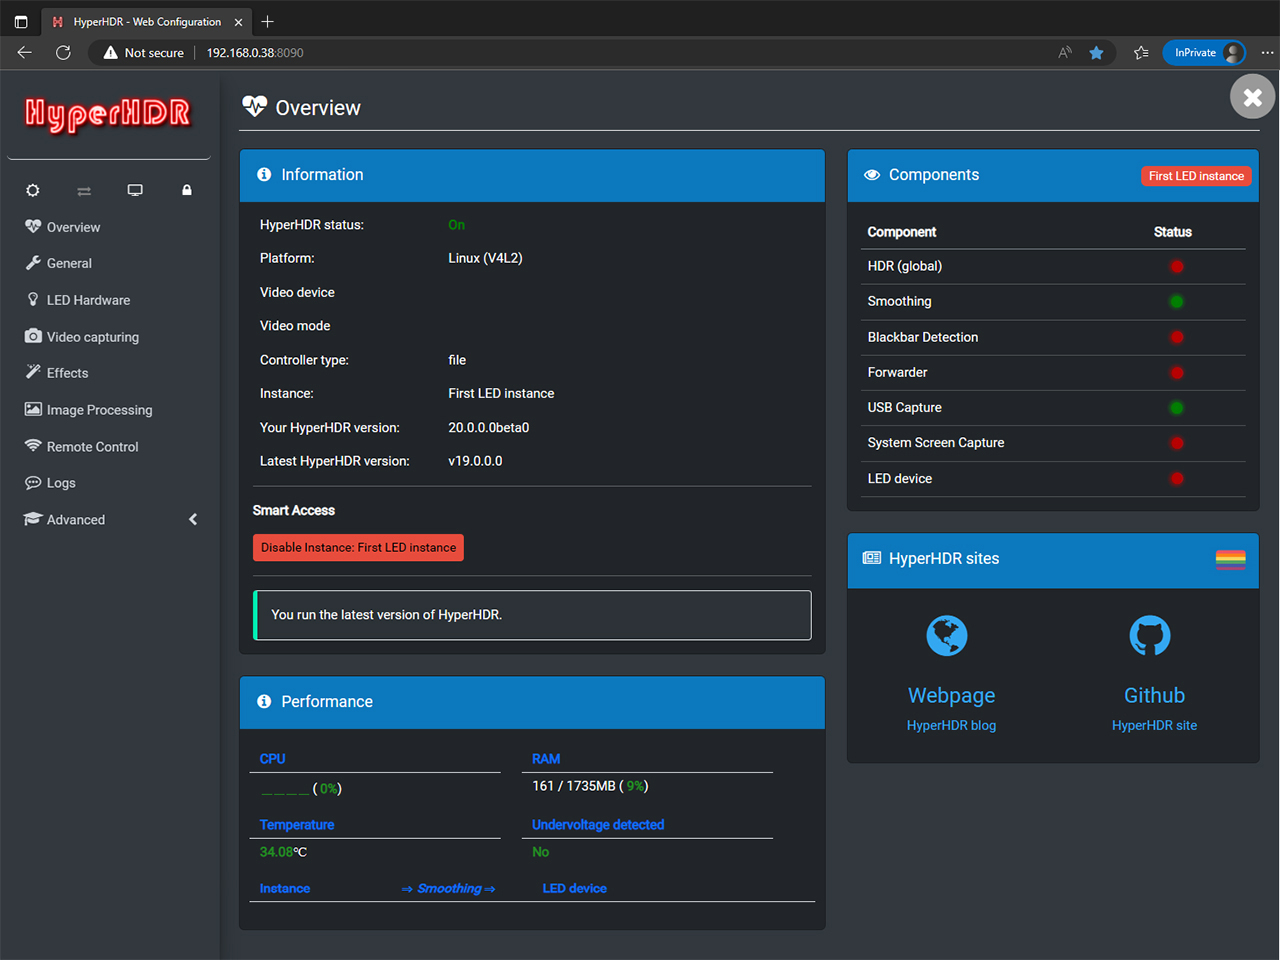This screenshot has height=960, width=1280.
Task: Toggle Smoothing status indicator
Action: coord(1177,301)
